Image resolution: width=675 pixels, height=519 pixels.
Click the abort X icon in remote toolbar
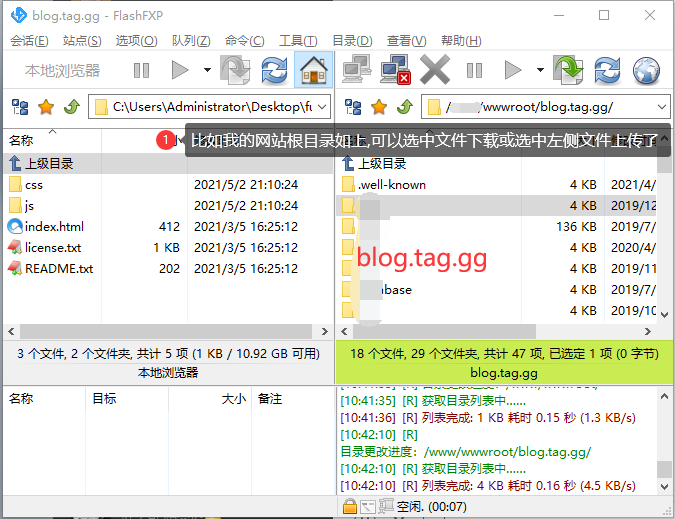coord(435,71)
